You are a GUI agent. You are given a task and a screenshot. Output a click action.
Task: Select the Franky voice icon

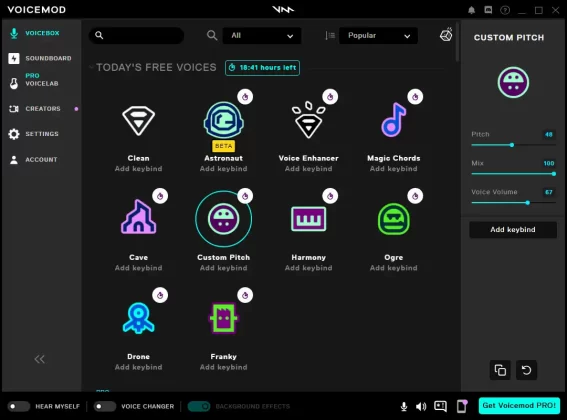tap(223, 318)
